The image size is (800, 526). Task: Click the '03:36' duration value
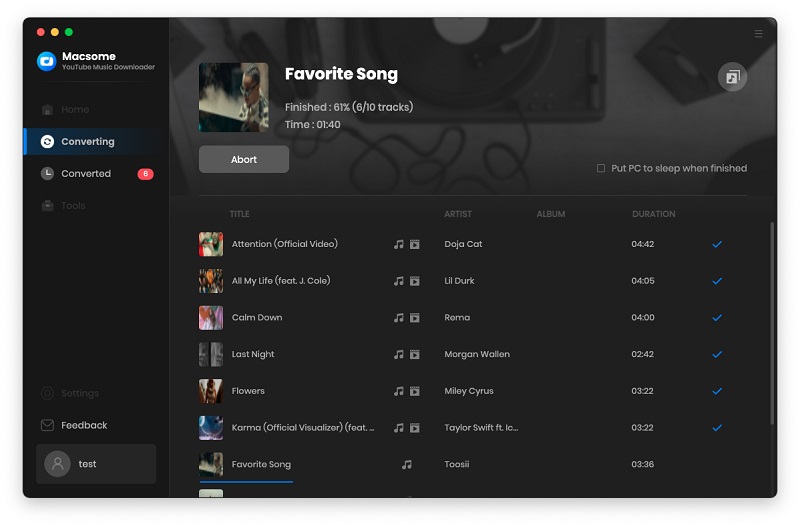642,465
